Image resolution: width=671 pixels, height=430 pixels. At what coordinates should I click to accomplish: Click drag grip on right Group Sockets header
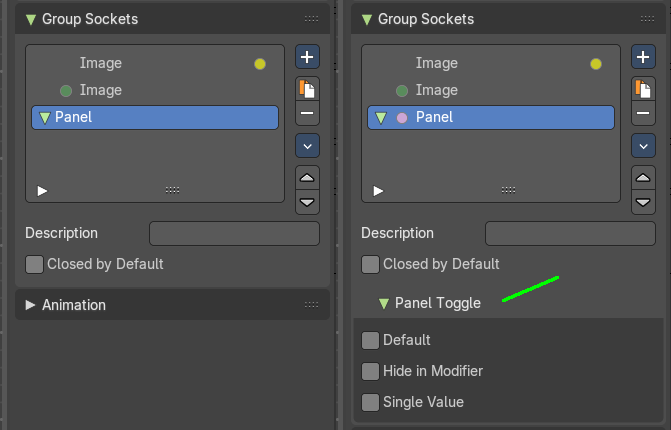(x=647, y=19)
